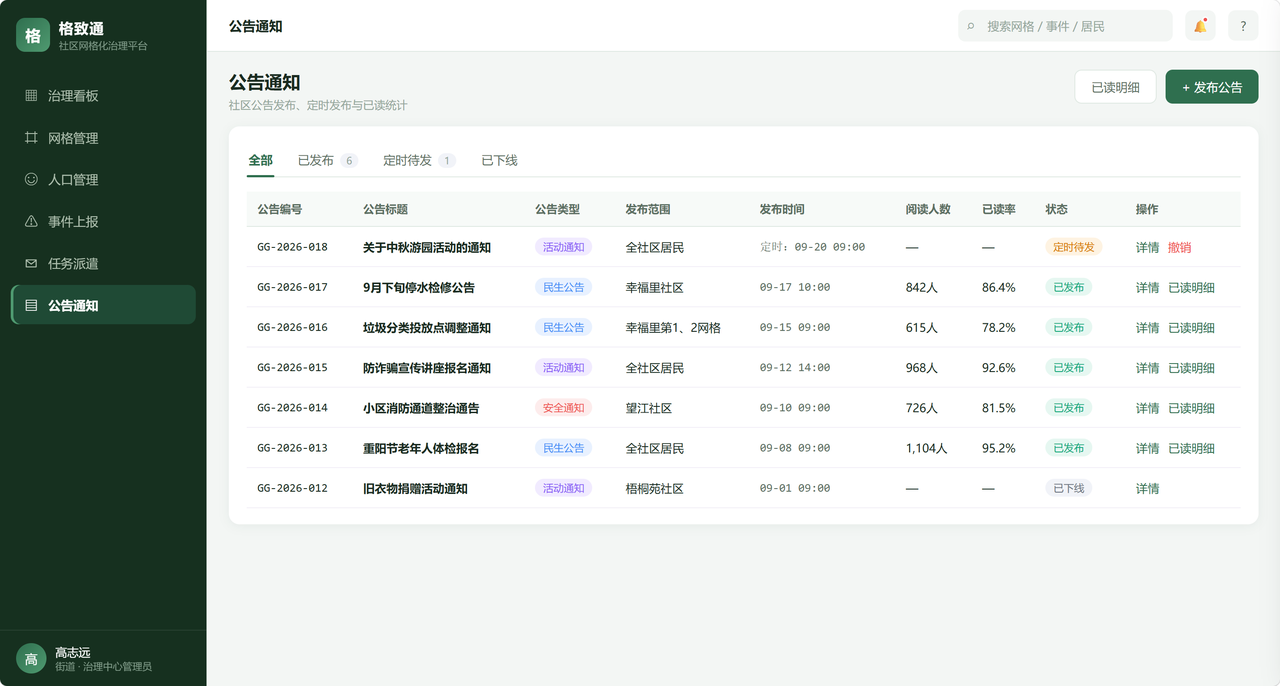
Task: Go to 人口管理 section
Action: (103, 180)
